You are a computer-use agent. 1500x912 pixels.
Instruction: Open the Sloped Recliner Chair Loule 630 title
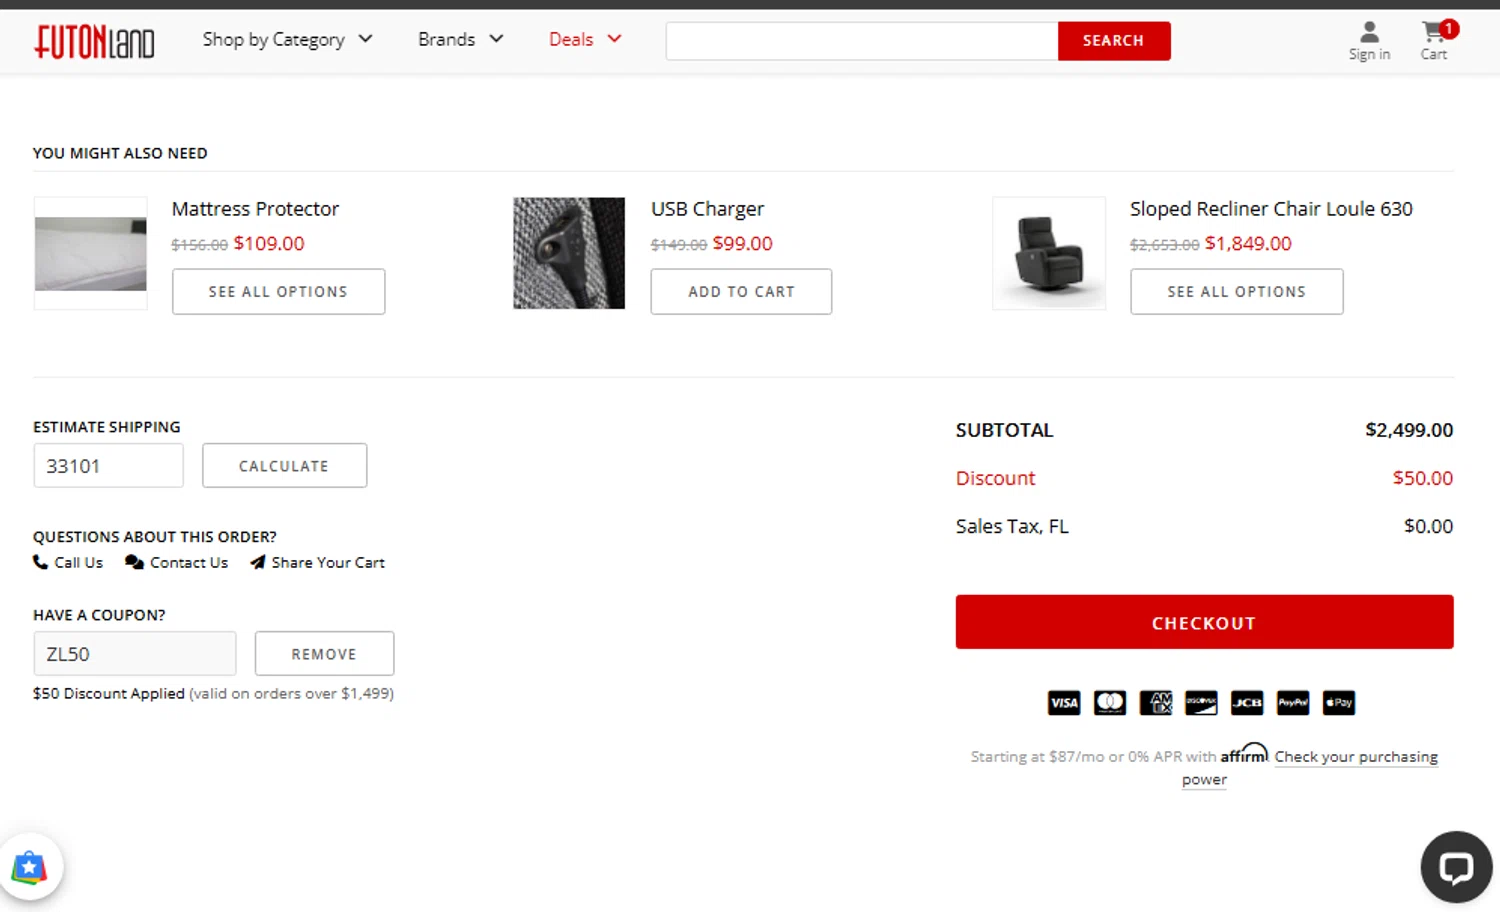pos(1271,209)
